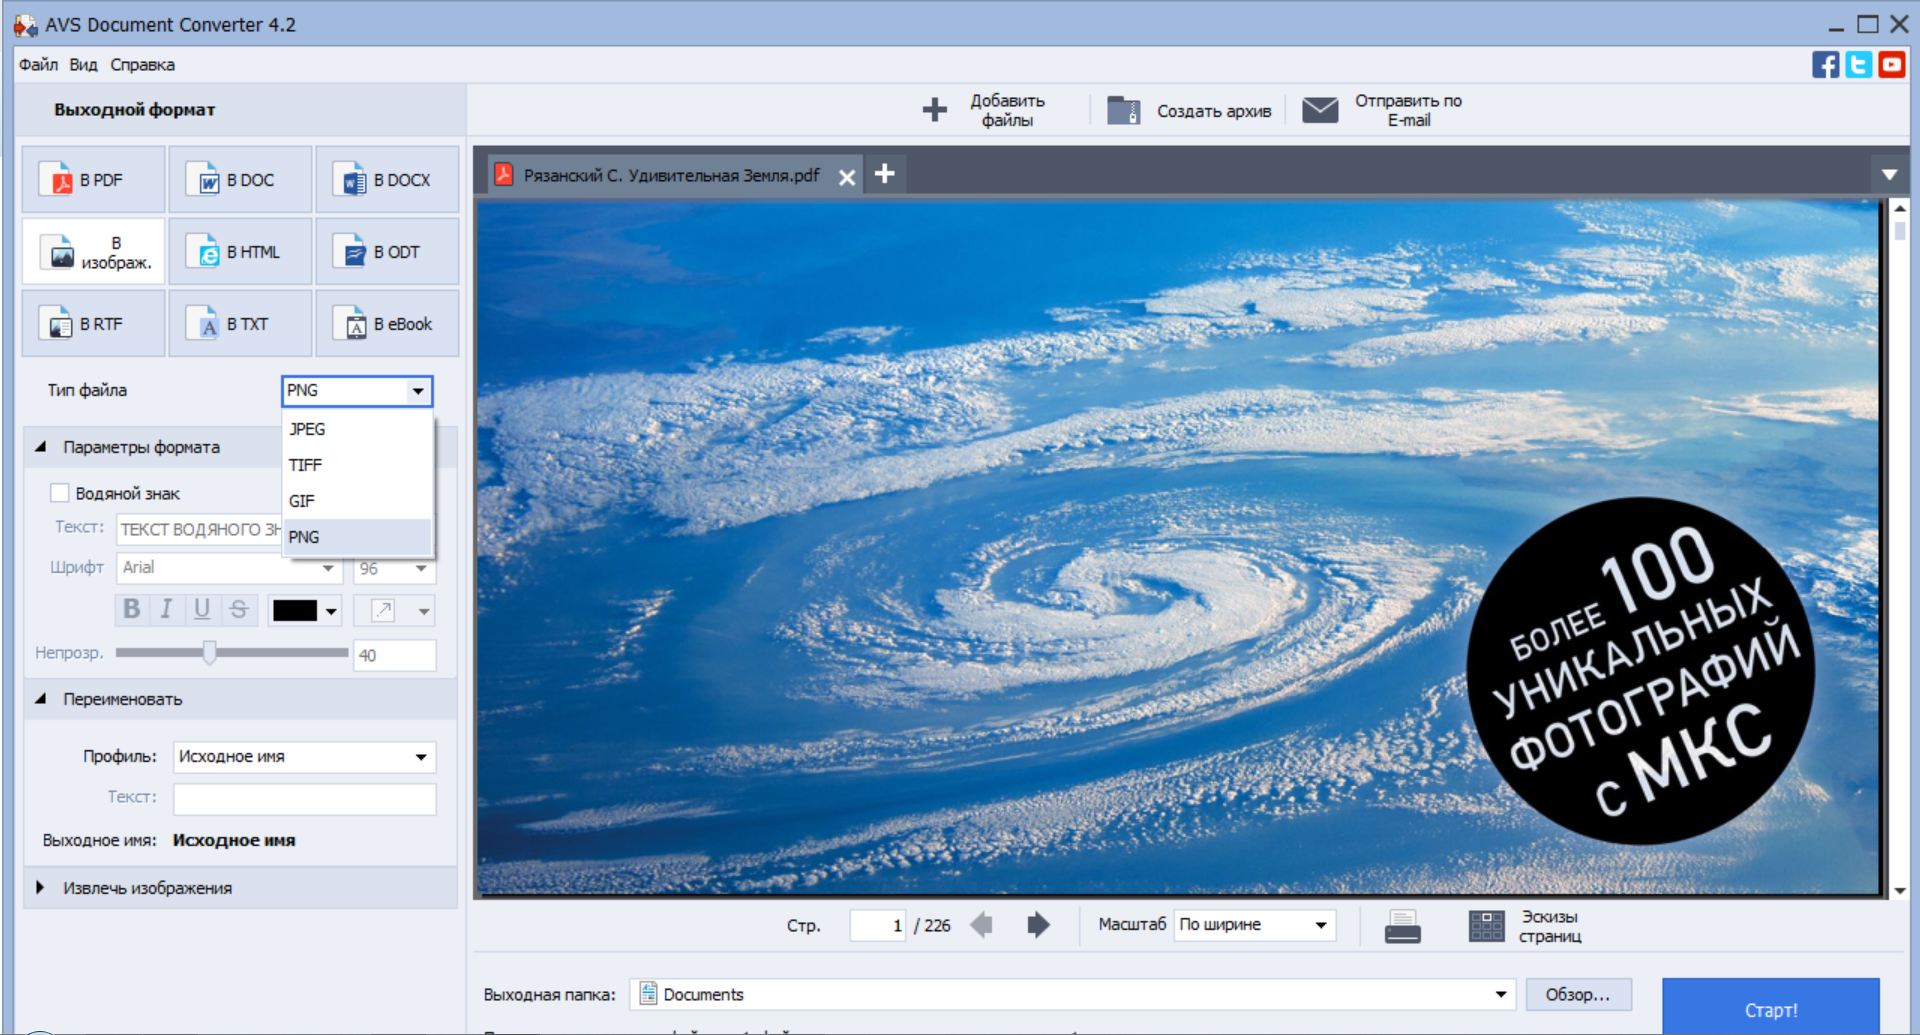Click the Добавить файлы label
The height and width of the screenshot is (1035, 1920).
1007,110
